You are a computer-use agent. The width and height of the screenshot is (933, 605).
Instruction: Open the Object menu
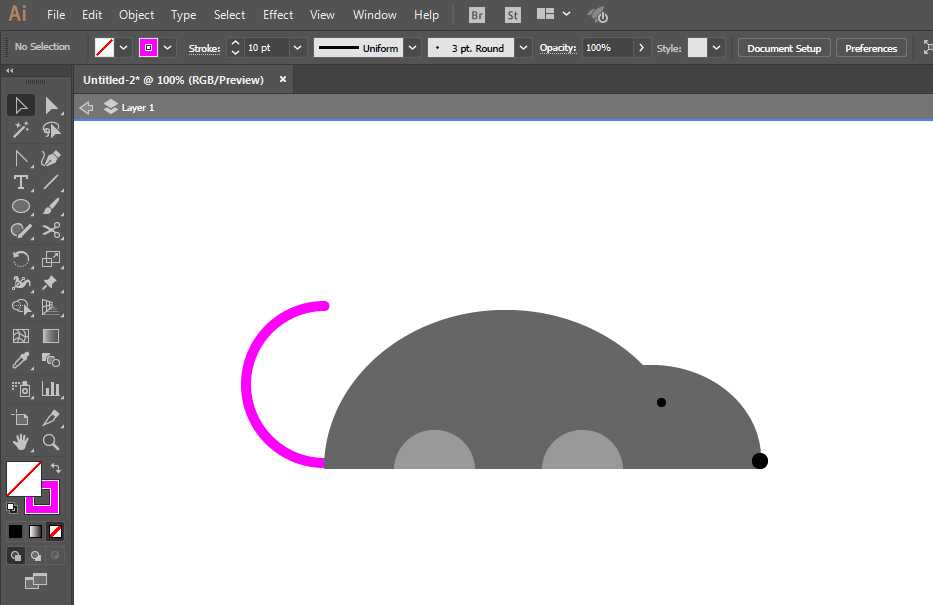136,15
